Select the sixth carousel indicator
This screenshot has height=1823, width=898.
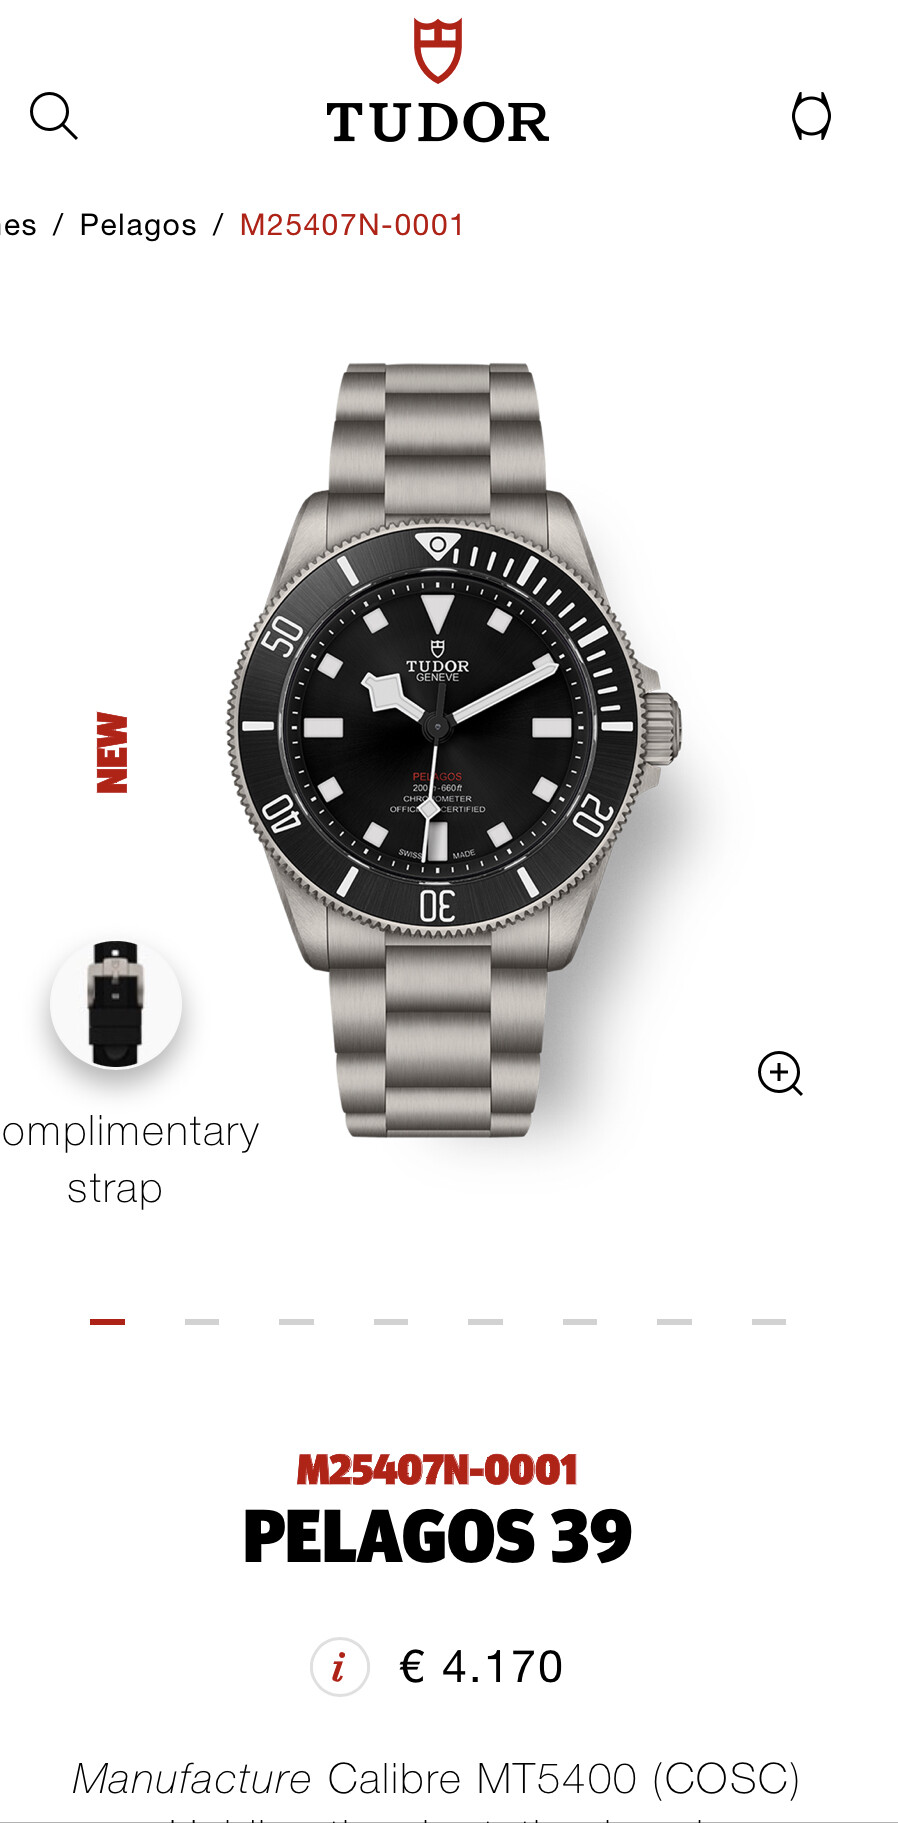tap(580, 1322)
